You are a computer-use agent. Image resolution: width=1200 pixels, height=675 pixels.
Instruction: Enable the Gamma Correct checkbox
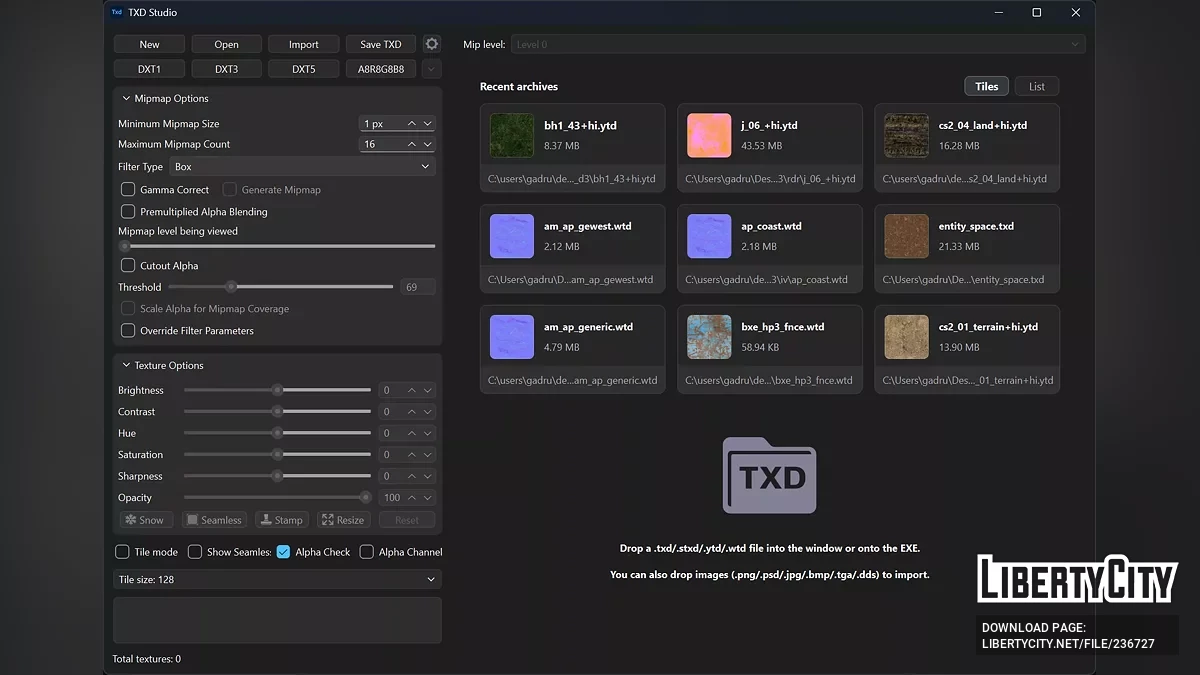pyautogui.click(x=128, y=190)
